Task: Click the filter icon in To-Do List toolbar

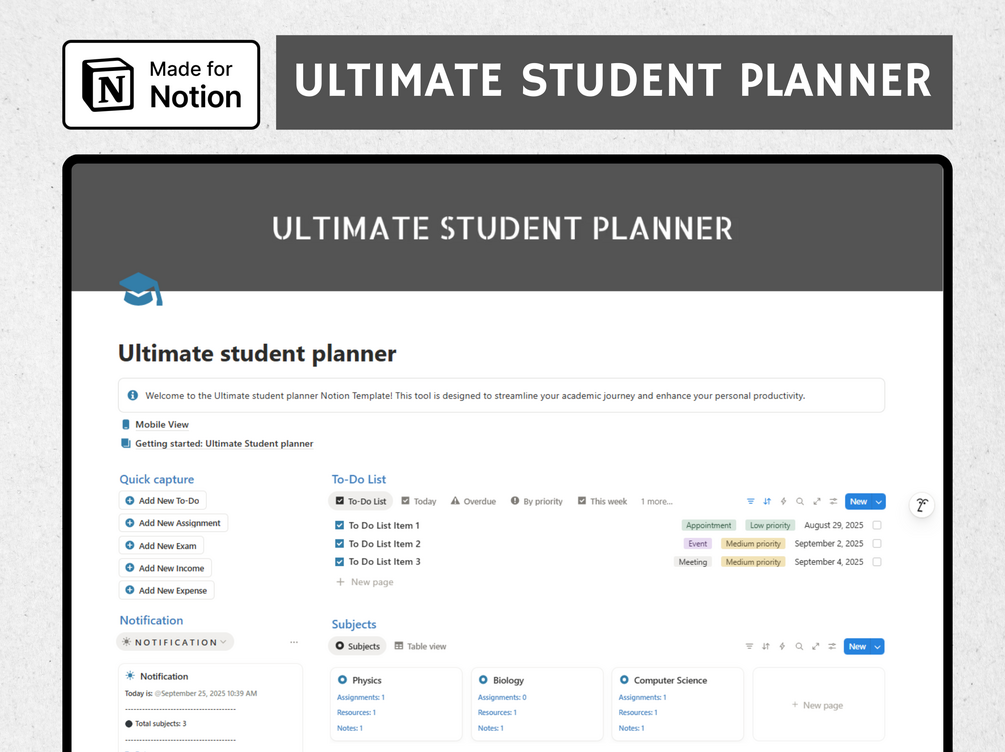Action: click(x=751, y=502)
